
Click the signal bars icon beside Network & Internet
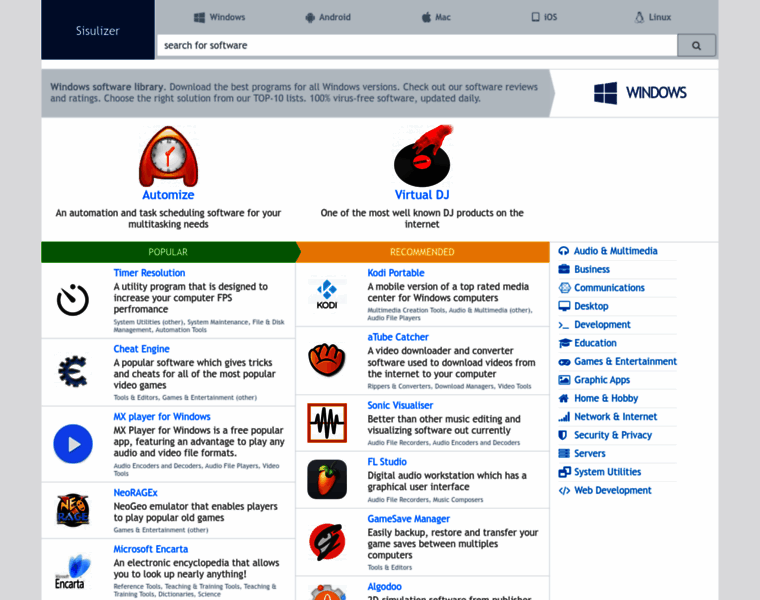pos(564,417)
